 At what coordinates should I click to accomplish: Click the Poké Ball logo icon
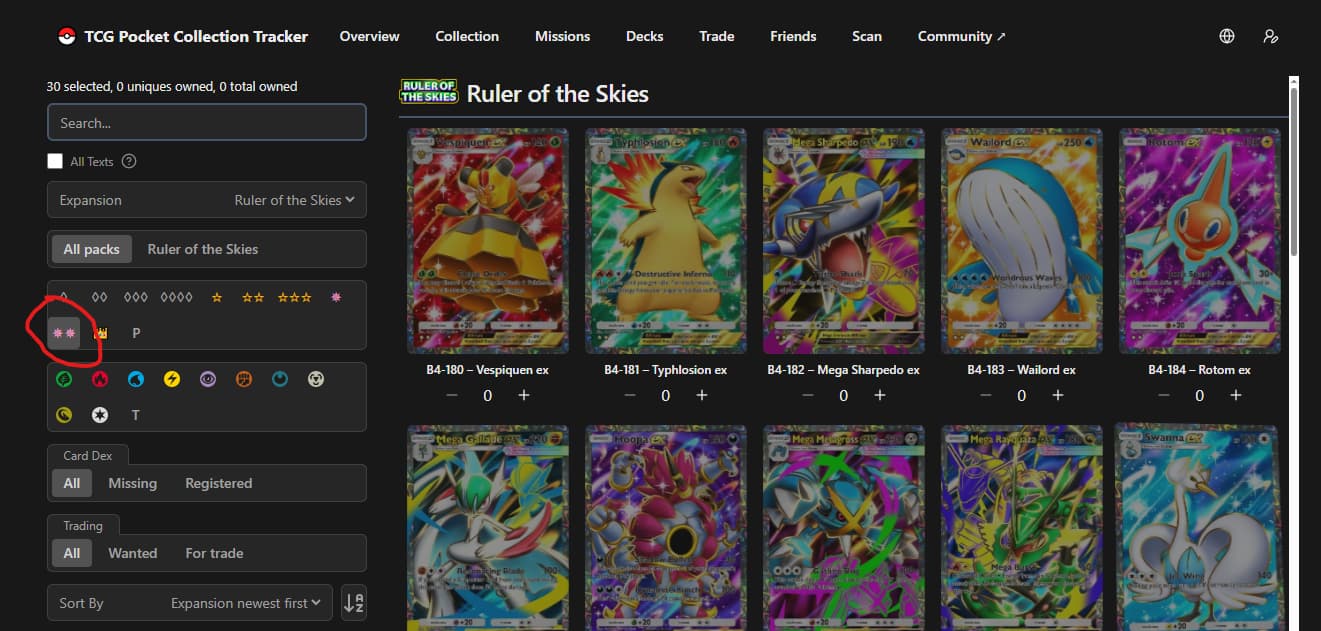pyautogui.click(x=67, y=36)
